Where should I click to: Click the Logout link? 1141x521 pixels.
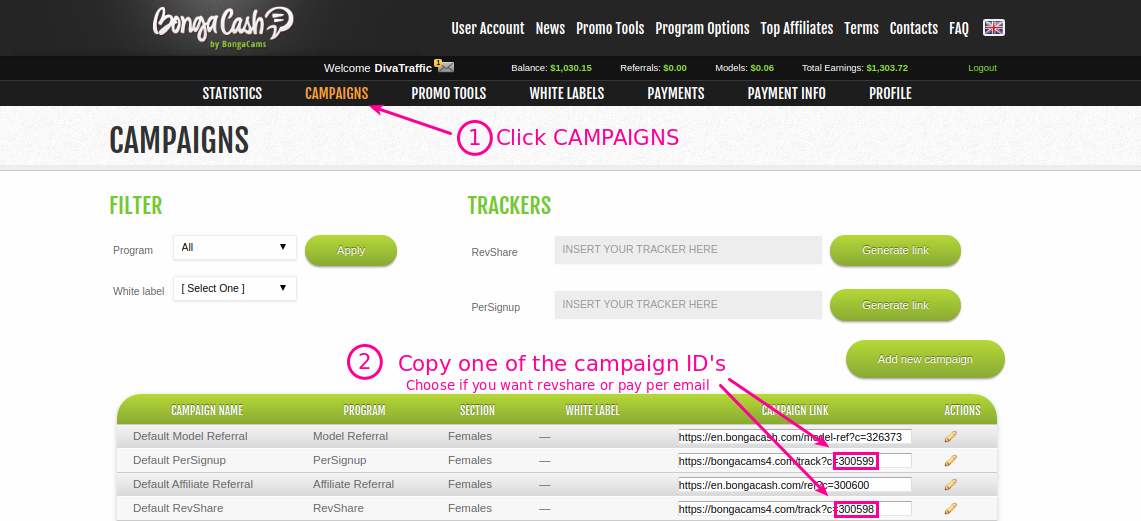click(x=982, y=68)
